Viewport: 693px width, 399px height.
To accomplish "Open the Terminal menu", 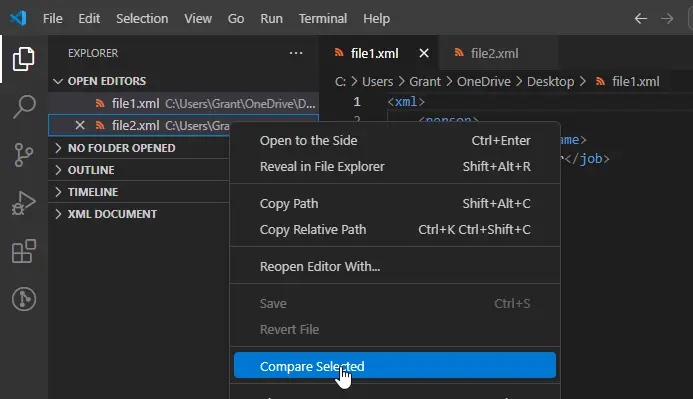I will (323, 19).
